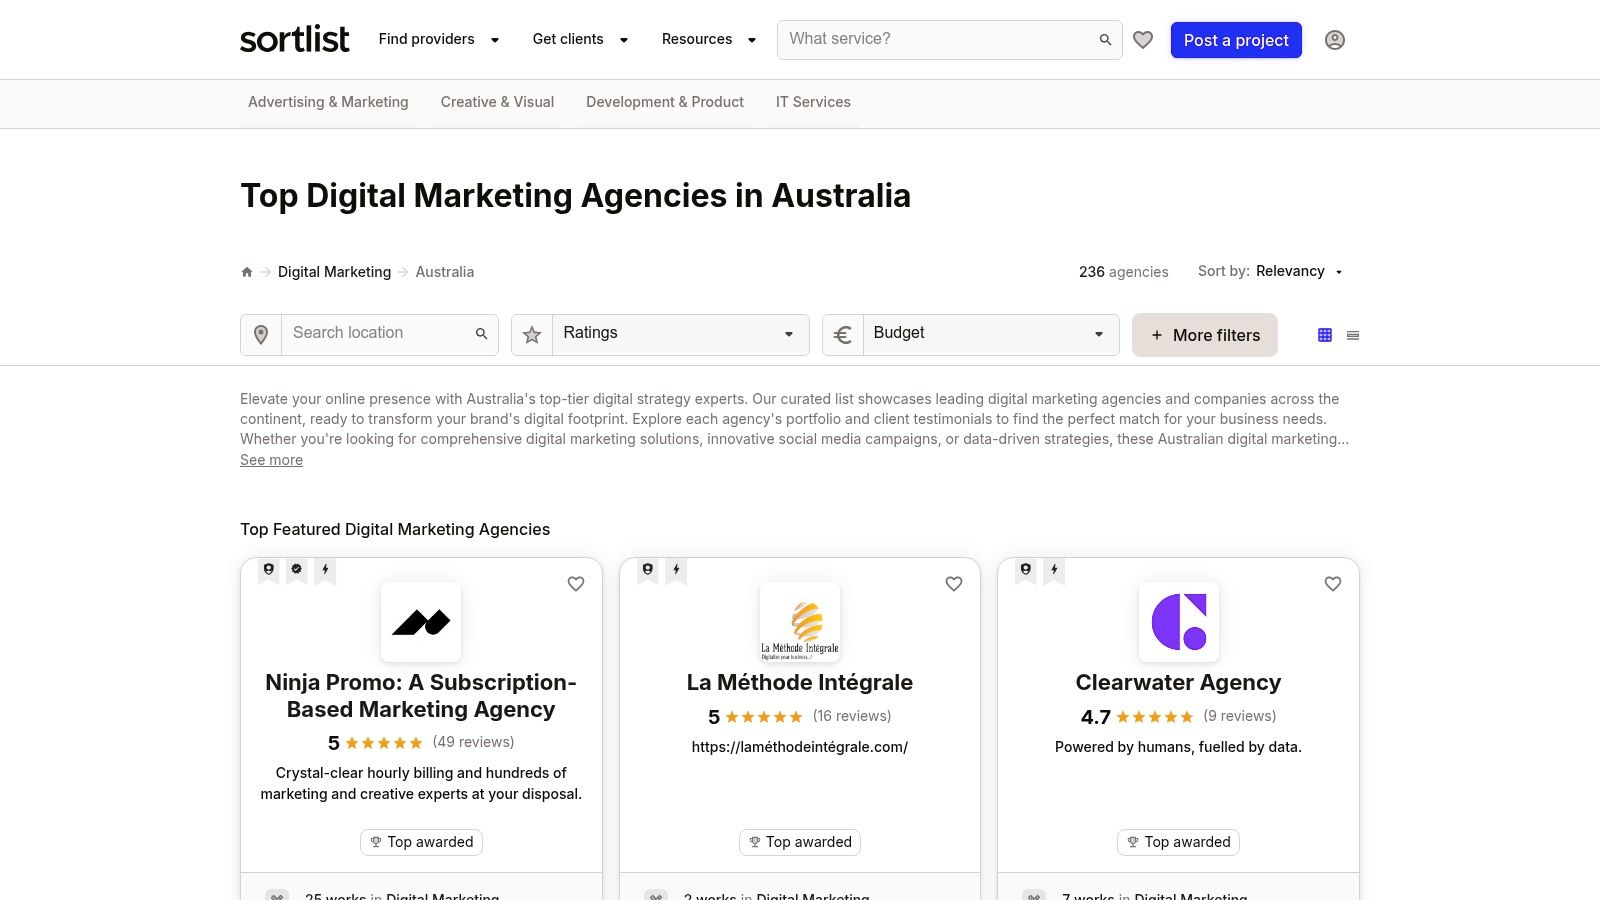The width and height of the screenshot is (1600, 900).
Task: Favorite the Ninja Promo agency card
Action: pos(576,584)
